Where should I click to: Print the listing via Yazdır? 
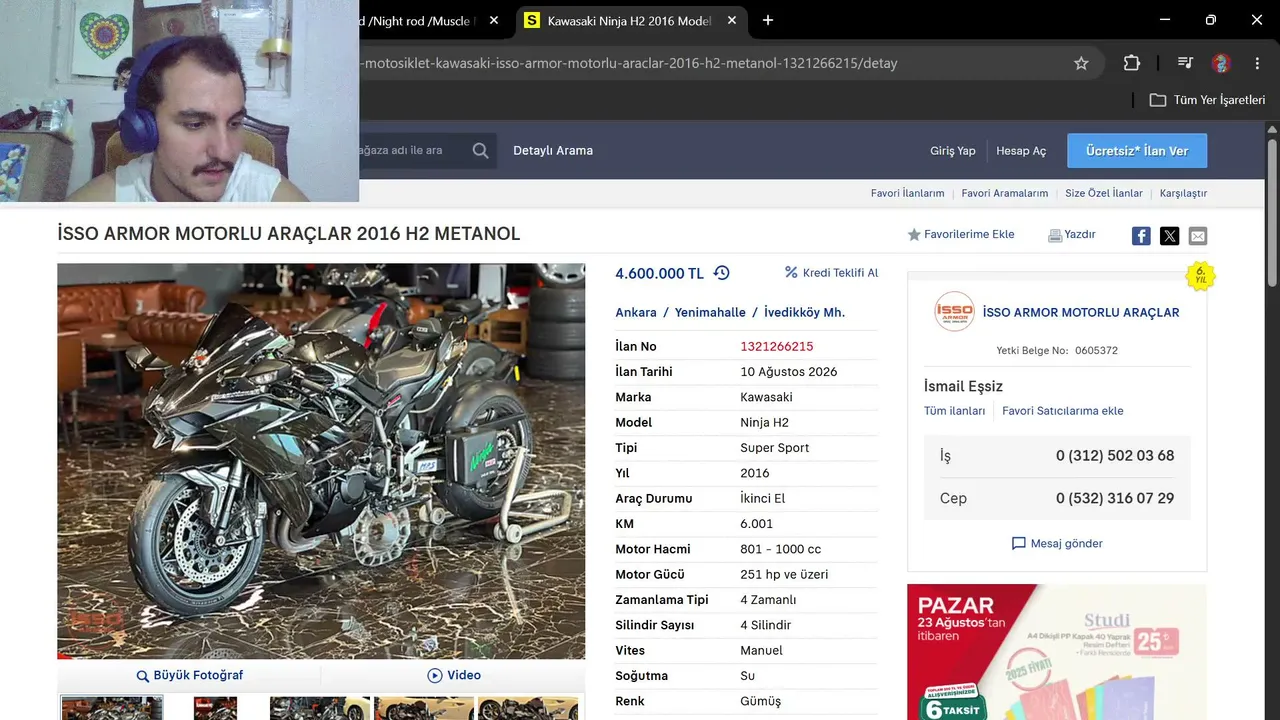pos(1072,235)
